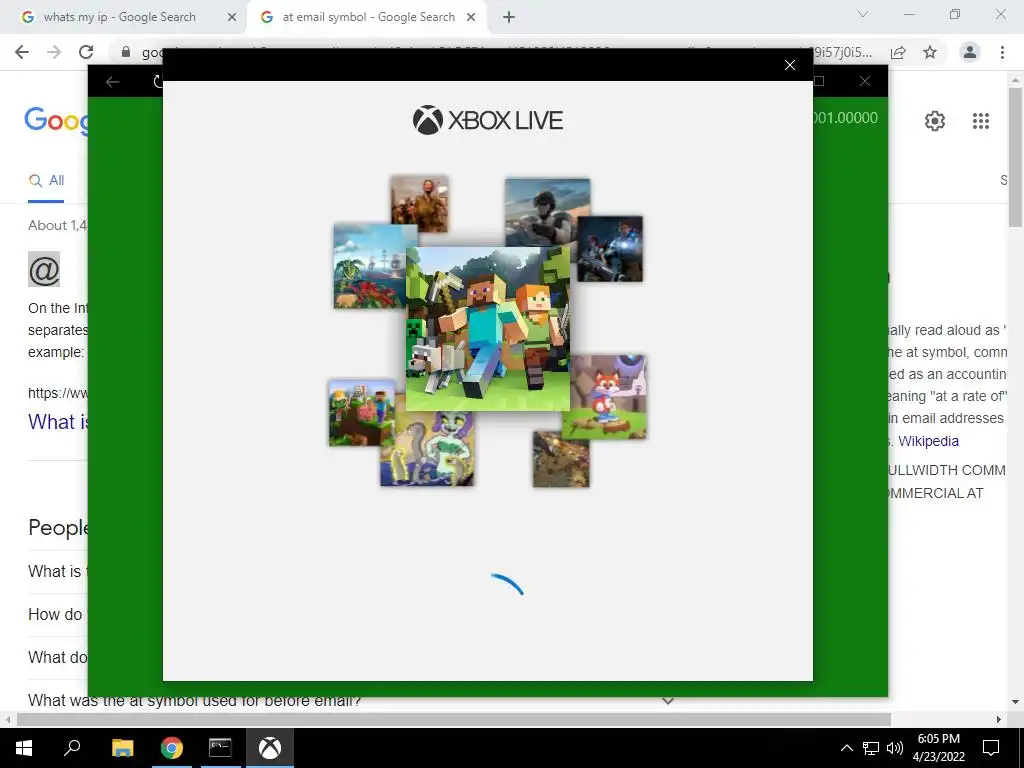Open the Chrome three-dot menu

1002,52
